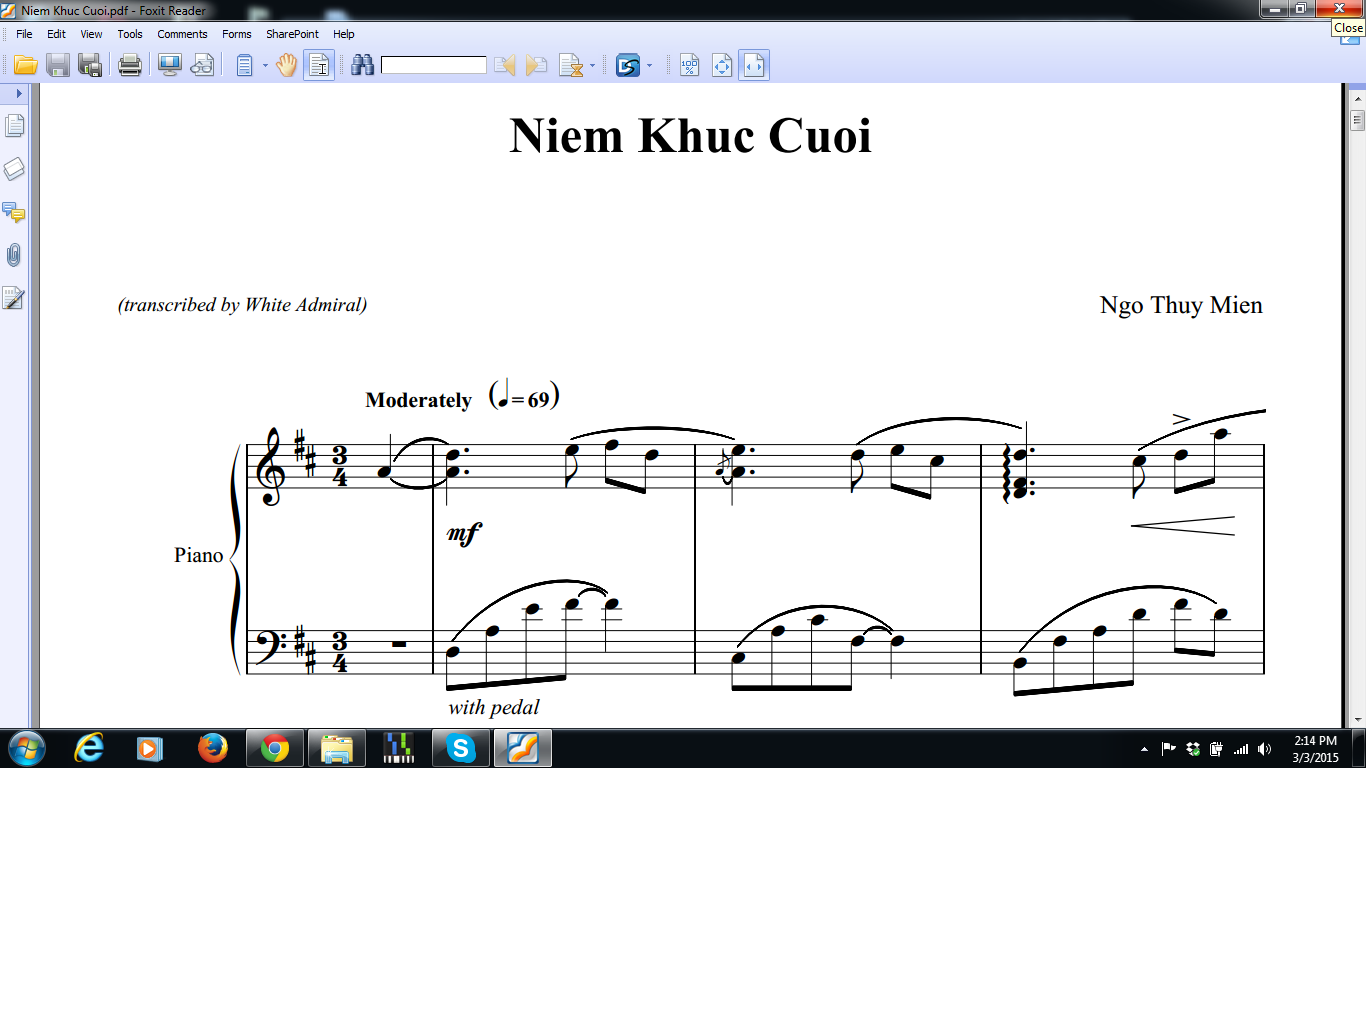
Task: Open a file with the folder icon
Action: [26, 66]
